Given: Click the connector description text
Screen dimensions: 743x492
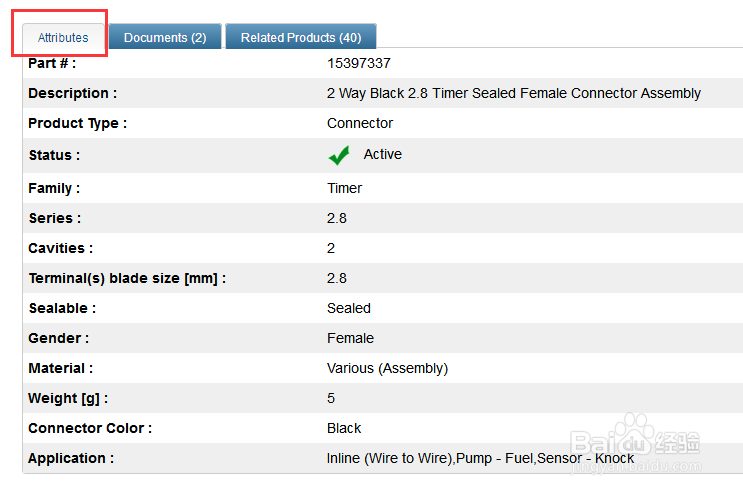Looking at the screenshot, I should tap(514, 93).
